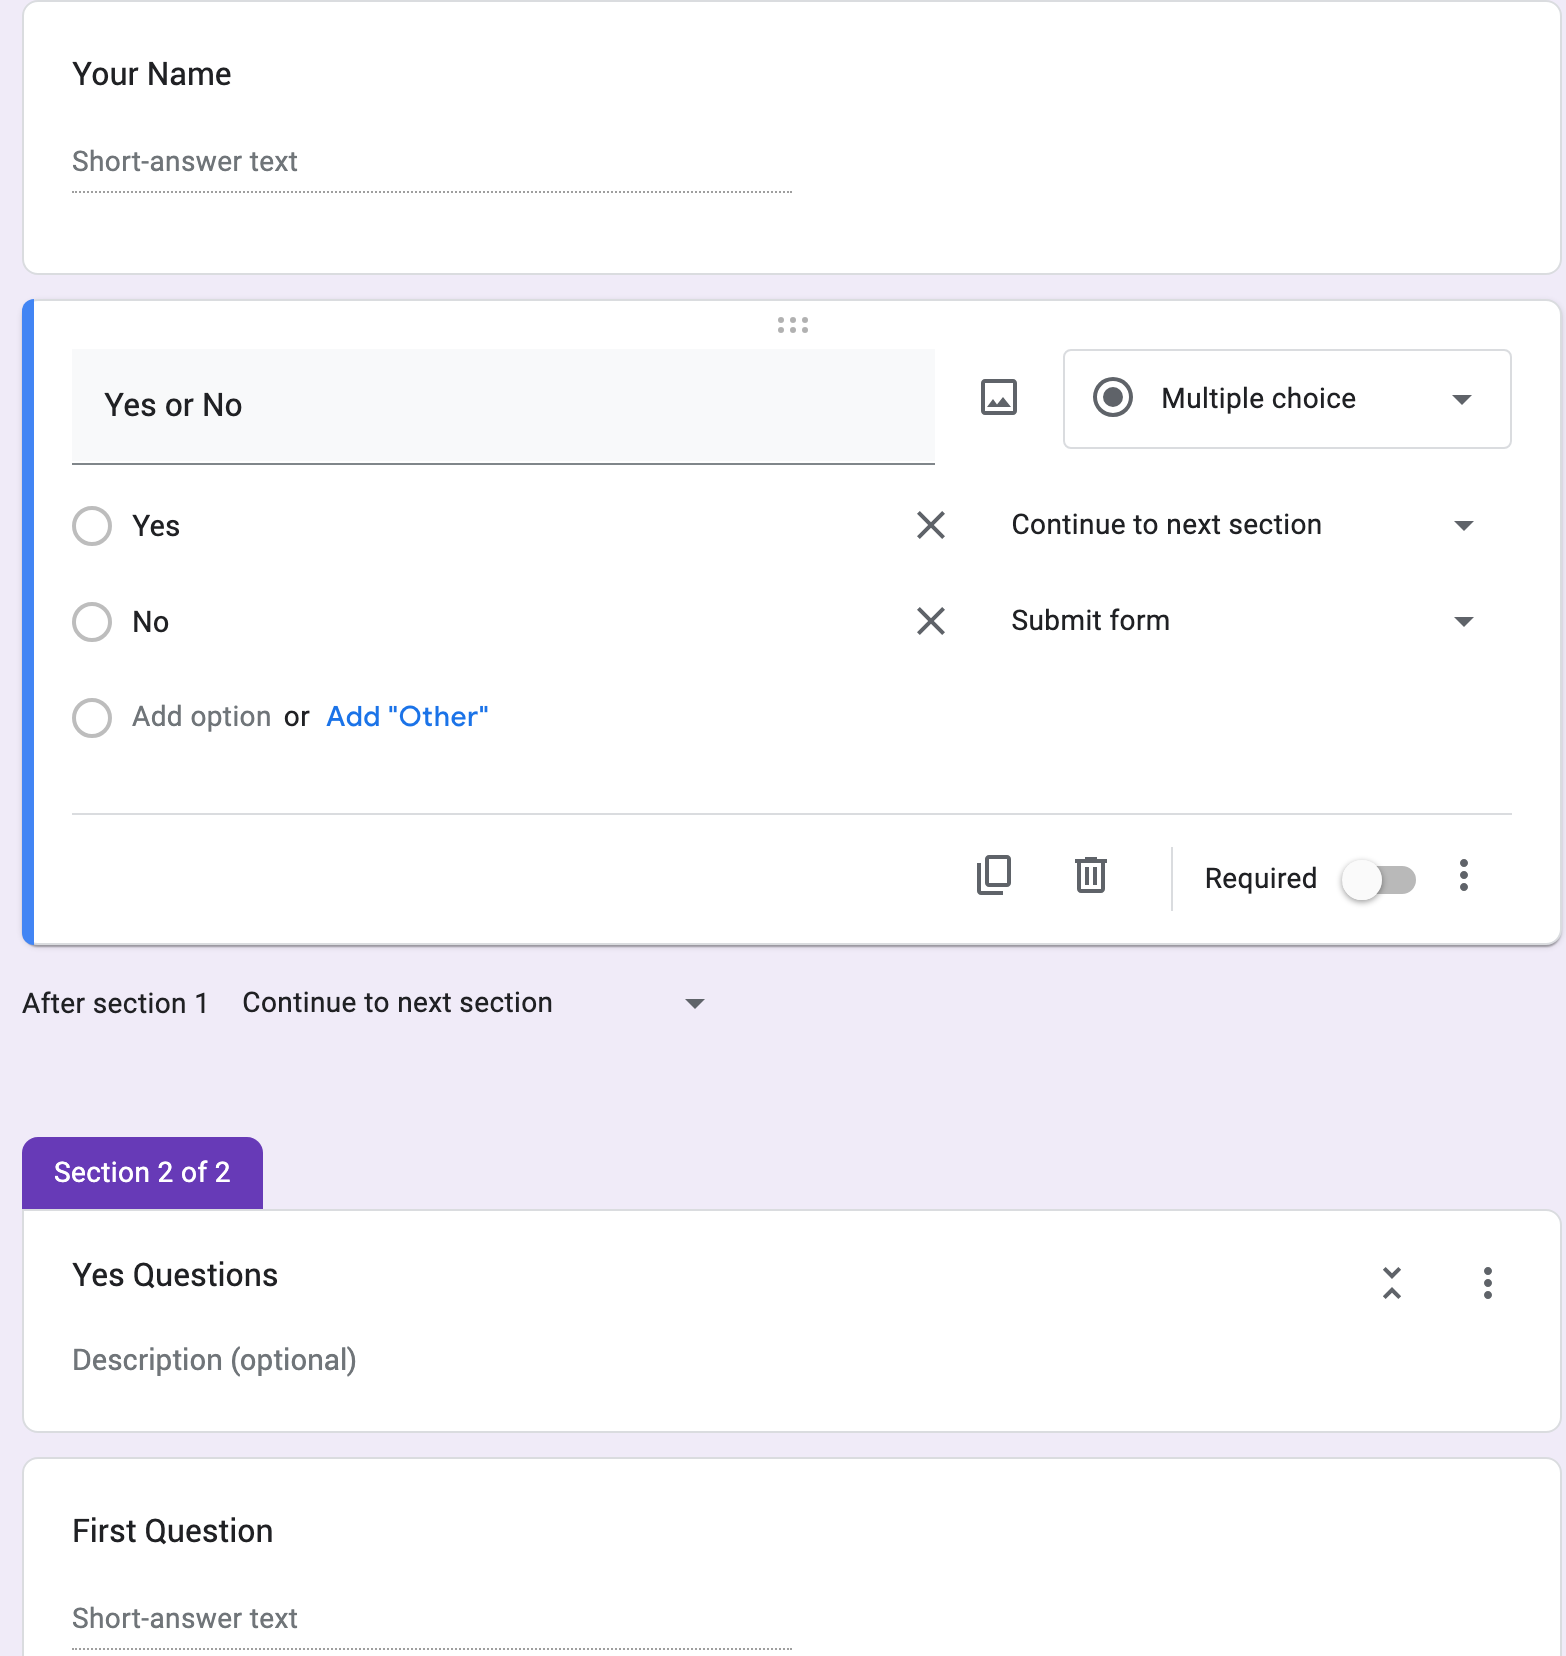
Task: Select the Yes radio button
Action: pos(92,526)
